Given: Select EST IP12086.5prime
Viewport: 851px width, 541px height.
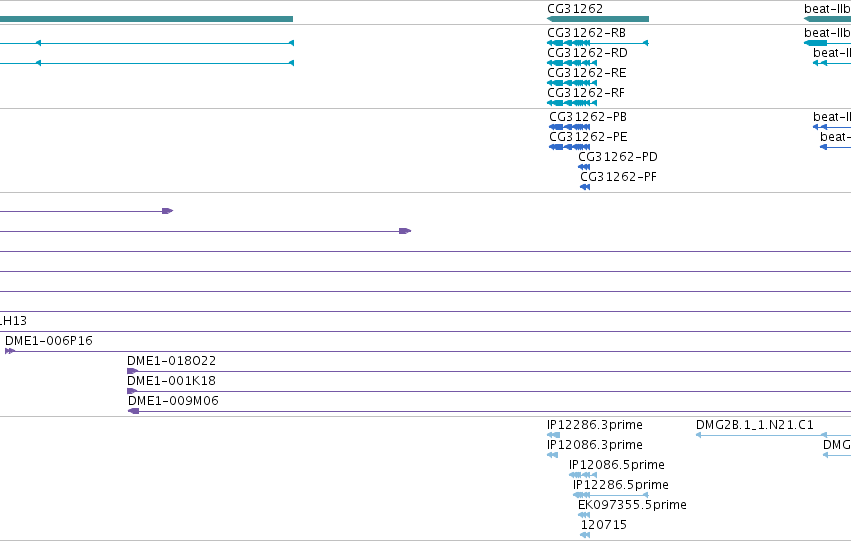Looking at the screenshot, I should pyautogui.click(x=617, y=465).
